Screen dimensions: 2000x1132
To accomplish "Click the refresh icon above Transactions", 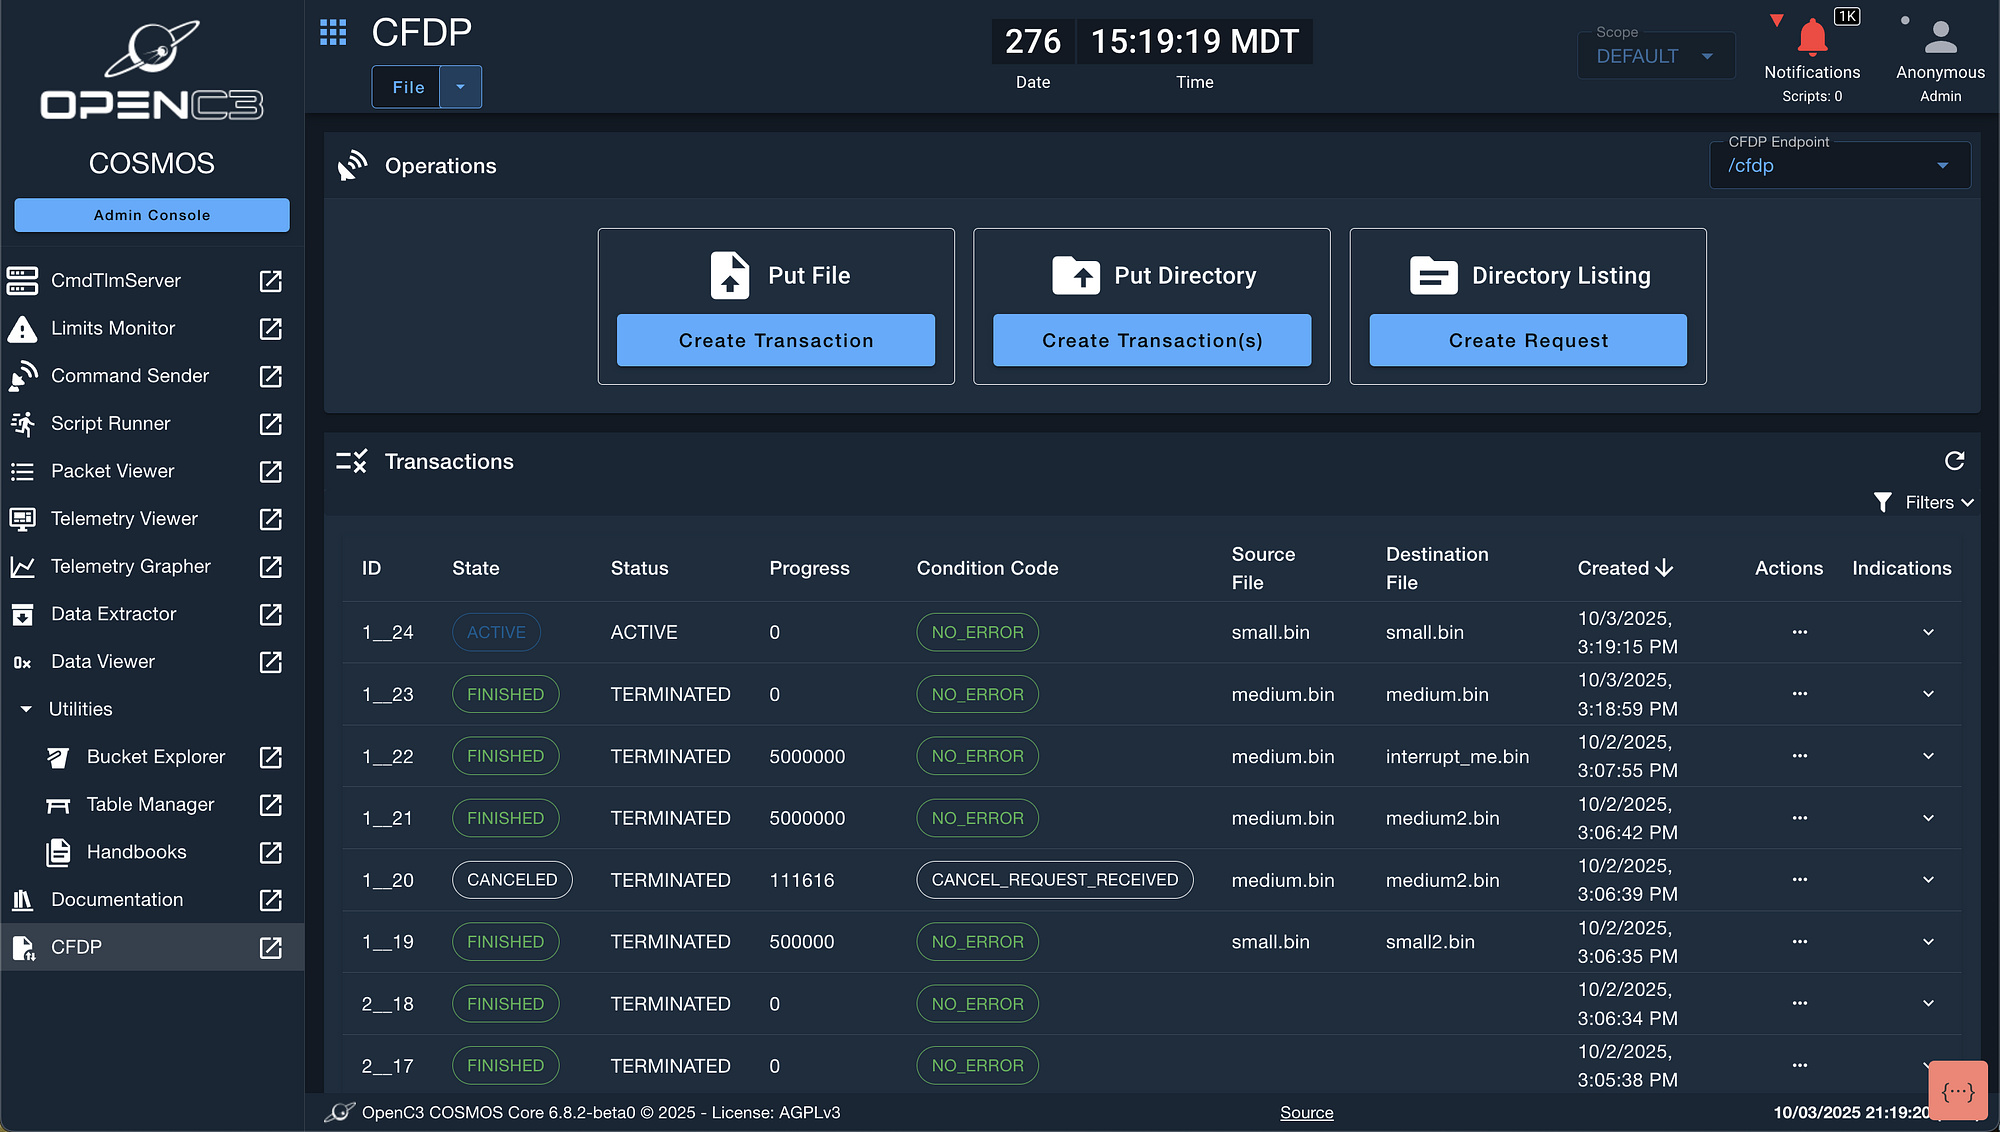I will pyautogui.click(x=1955, y=461).
